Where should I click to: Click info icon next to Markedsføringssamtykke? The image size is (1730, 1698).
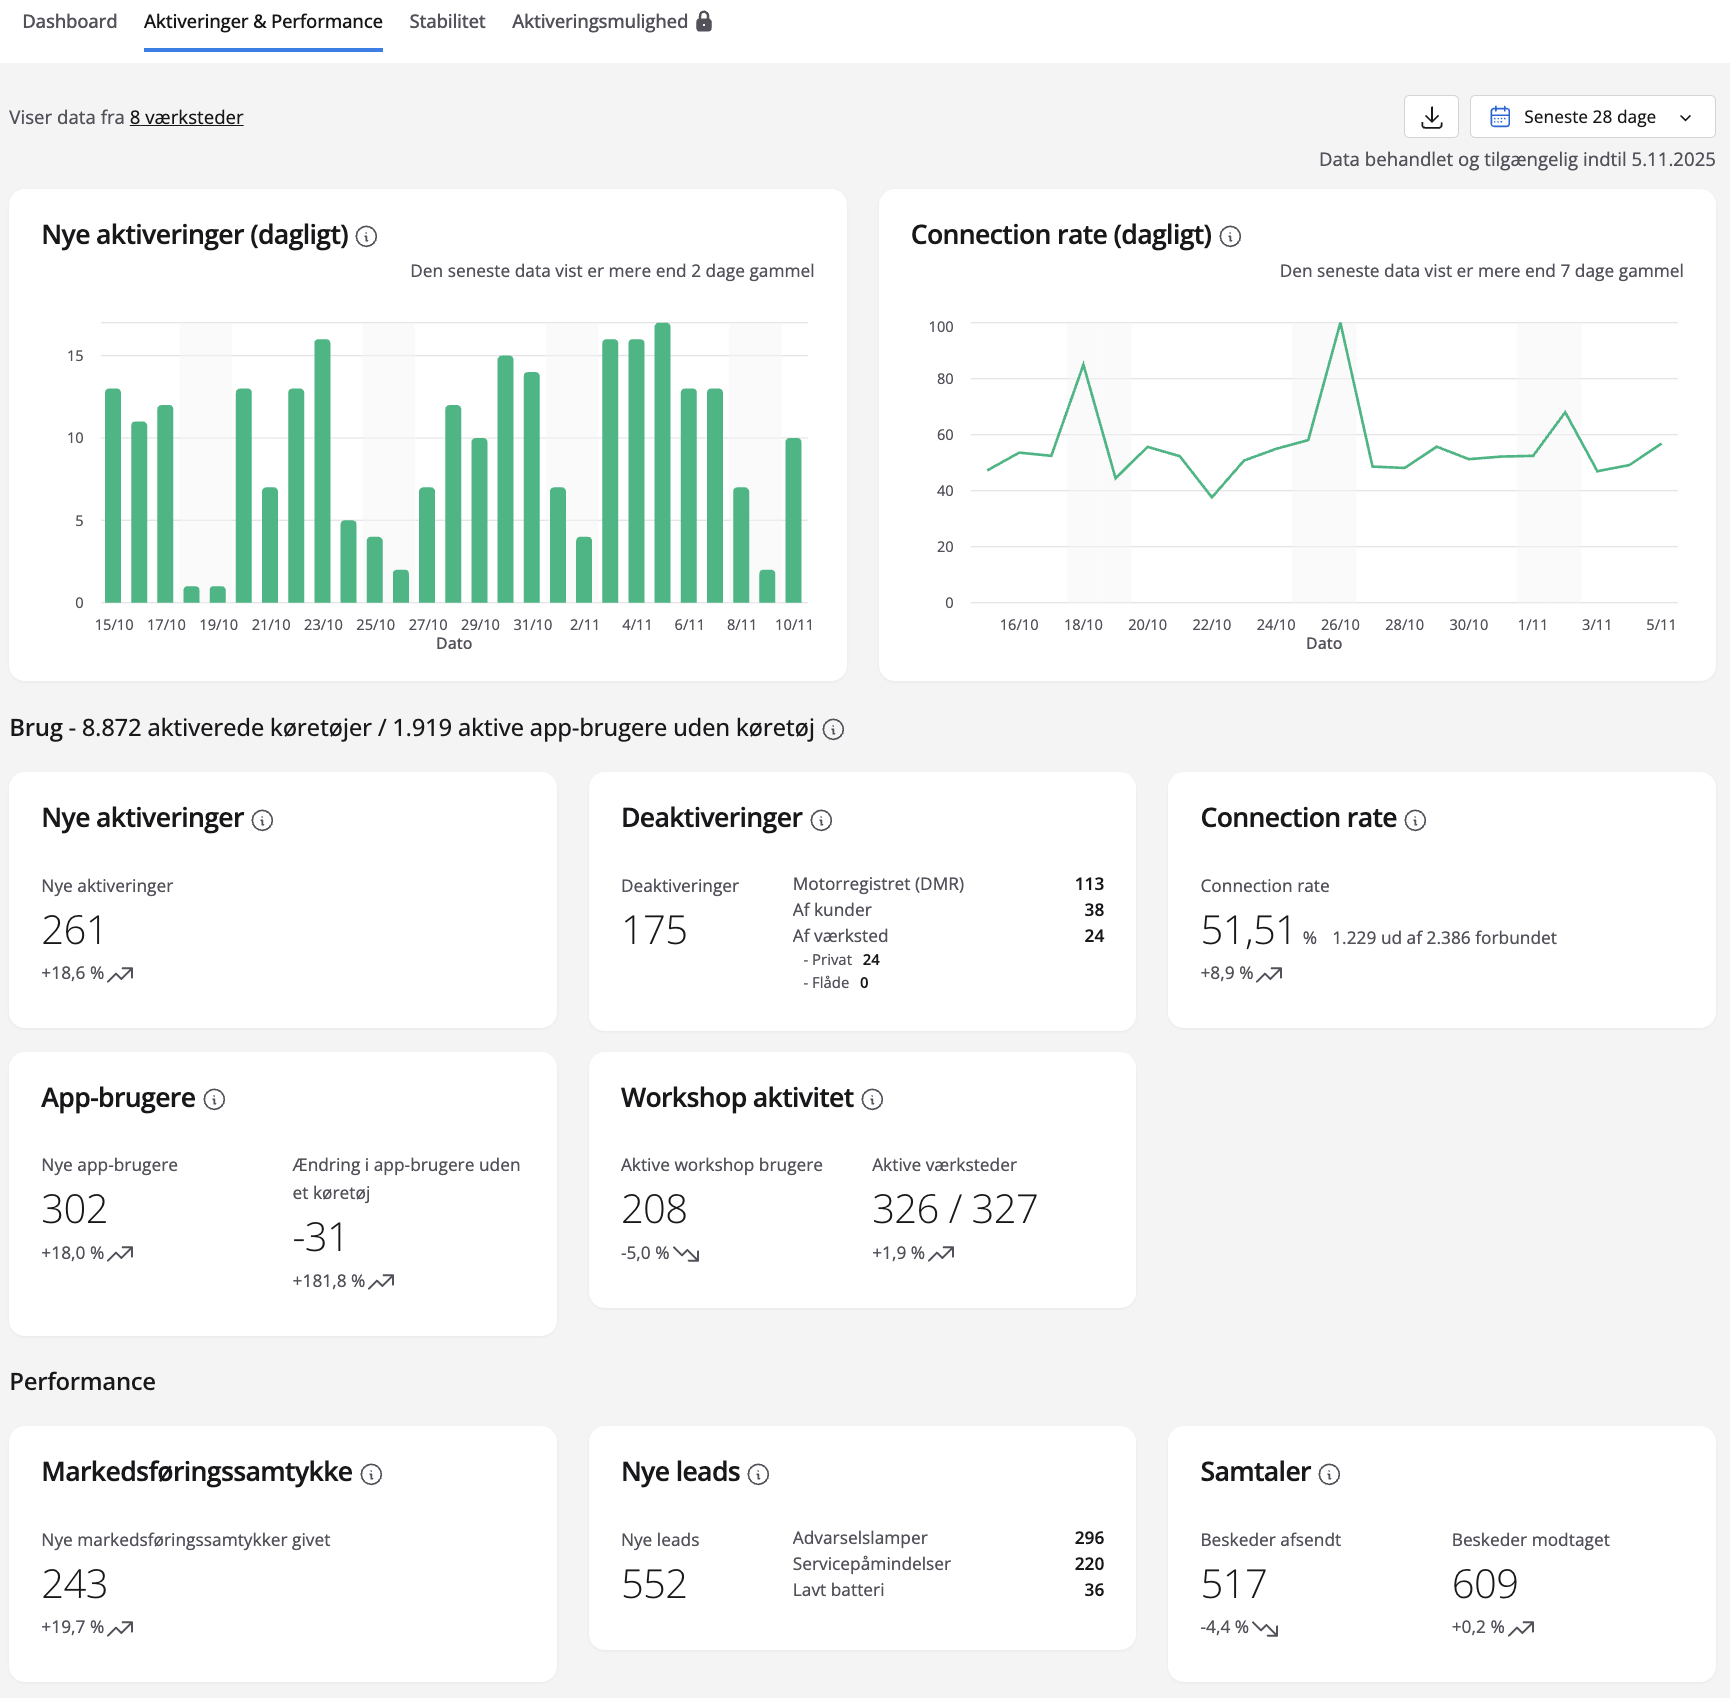point(371,1474)
